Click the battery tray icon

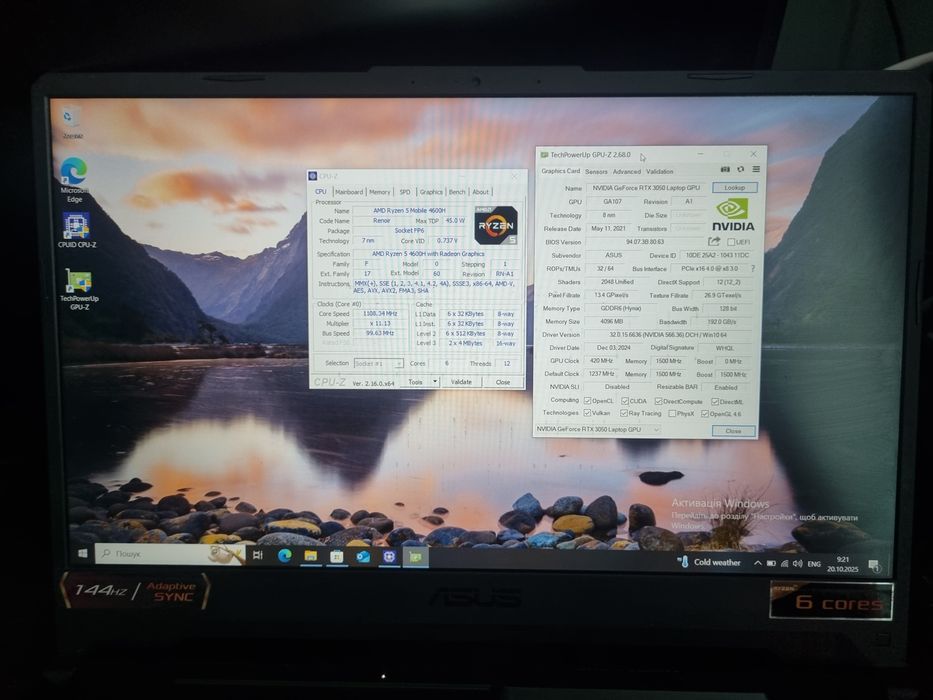(x=771, y=563)
